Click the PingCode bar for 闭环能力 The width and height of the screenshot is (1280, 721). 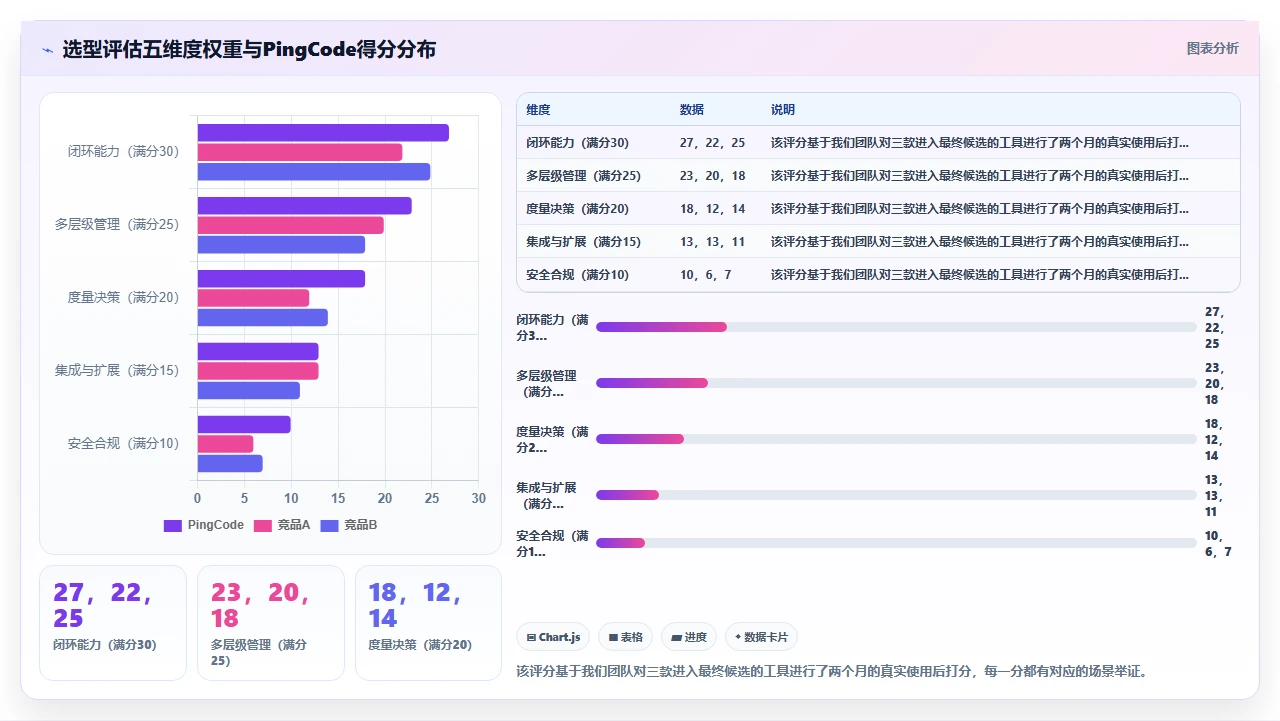click(x=323, y=133)
